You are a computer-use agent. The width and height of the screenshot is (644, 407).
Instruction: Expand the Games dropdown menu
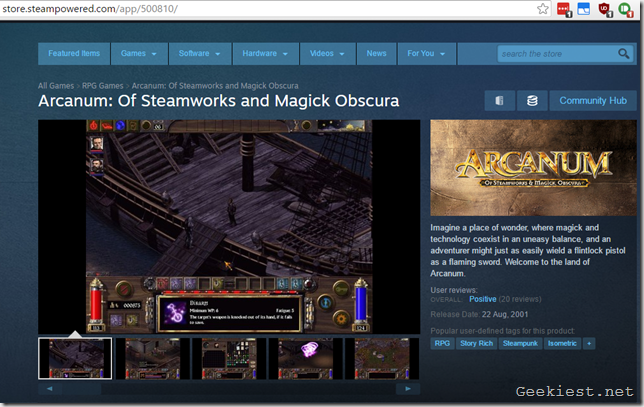[138, 53]
